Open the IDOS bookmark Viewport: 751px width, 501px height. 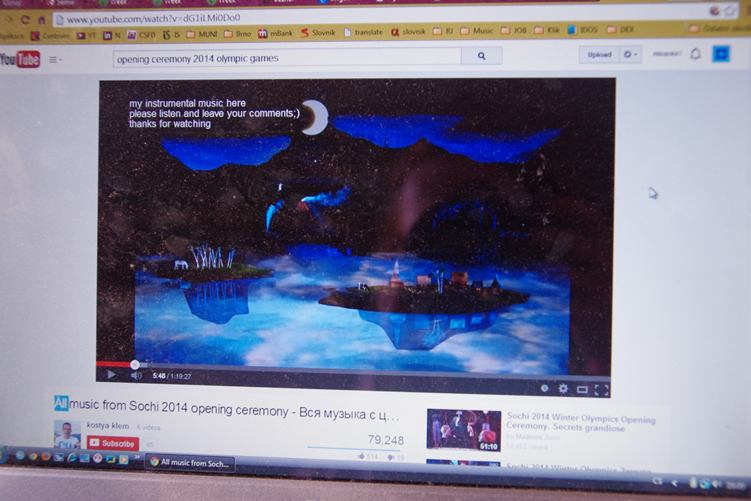(x=582, y=30)
